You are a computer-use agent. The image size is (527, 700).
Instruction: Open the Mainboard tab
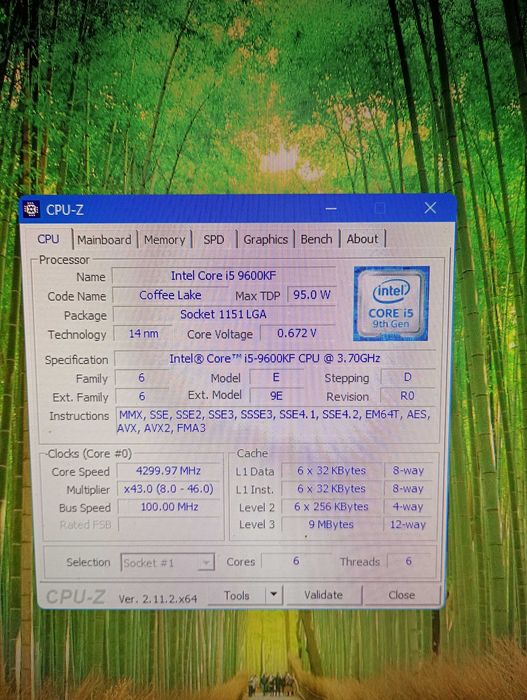pos(104,240)
